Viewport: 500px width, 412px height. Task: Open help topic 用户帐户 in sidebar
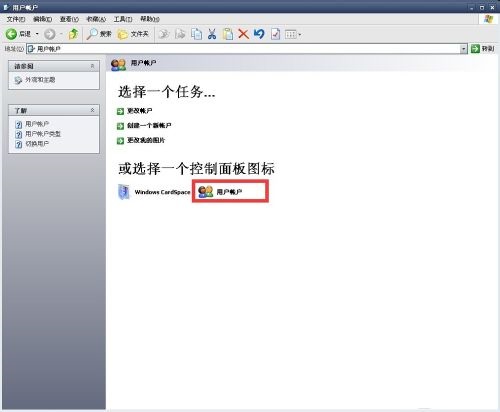click(x=37, y=124)
